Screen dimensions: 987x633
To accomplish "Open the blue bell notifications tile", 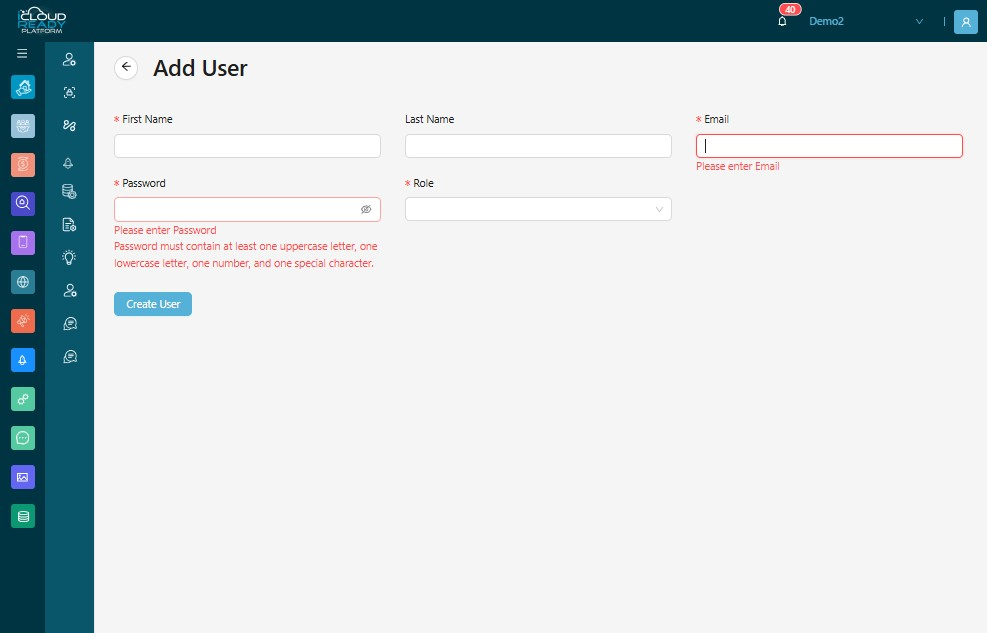I will (x=23, y=360).
